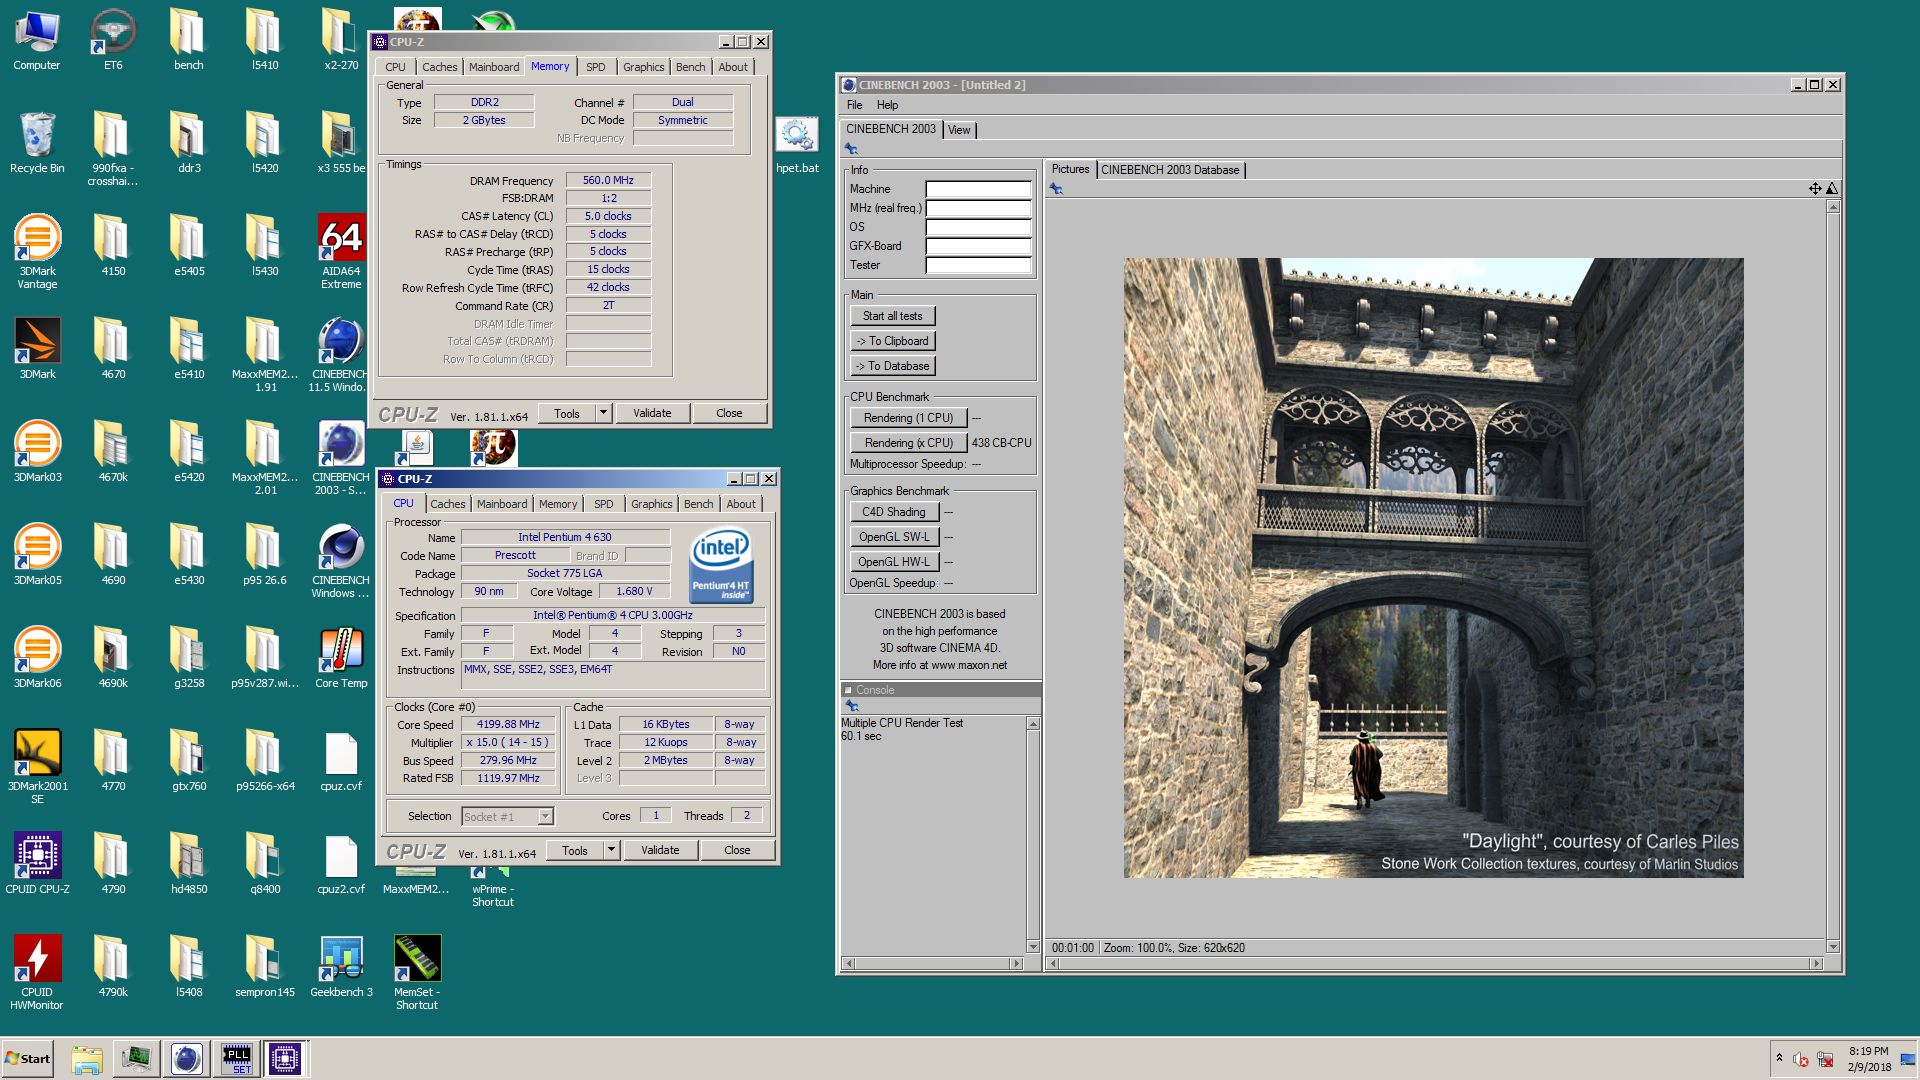The width and height of the screenshot is (1920, 1080).
Task: Click the CPU-Z taskbar icon
Action: tap(284, 1059)
